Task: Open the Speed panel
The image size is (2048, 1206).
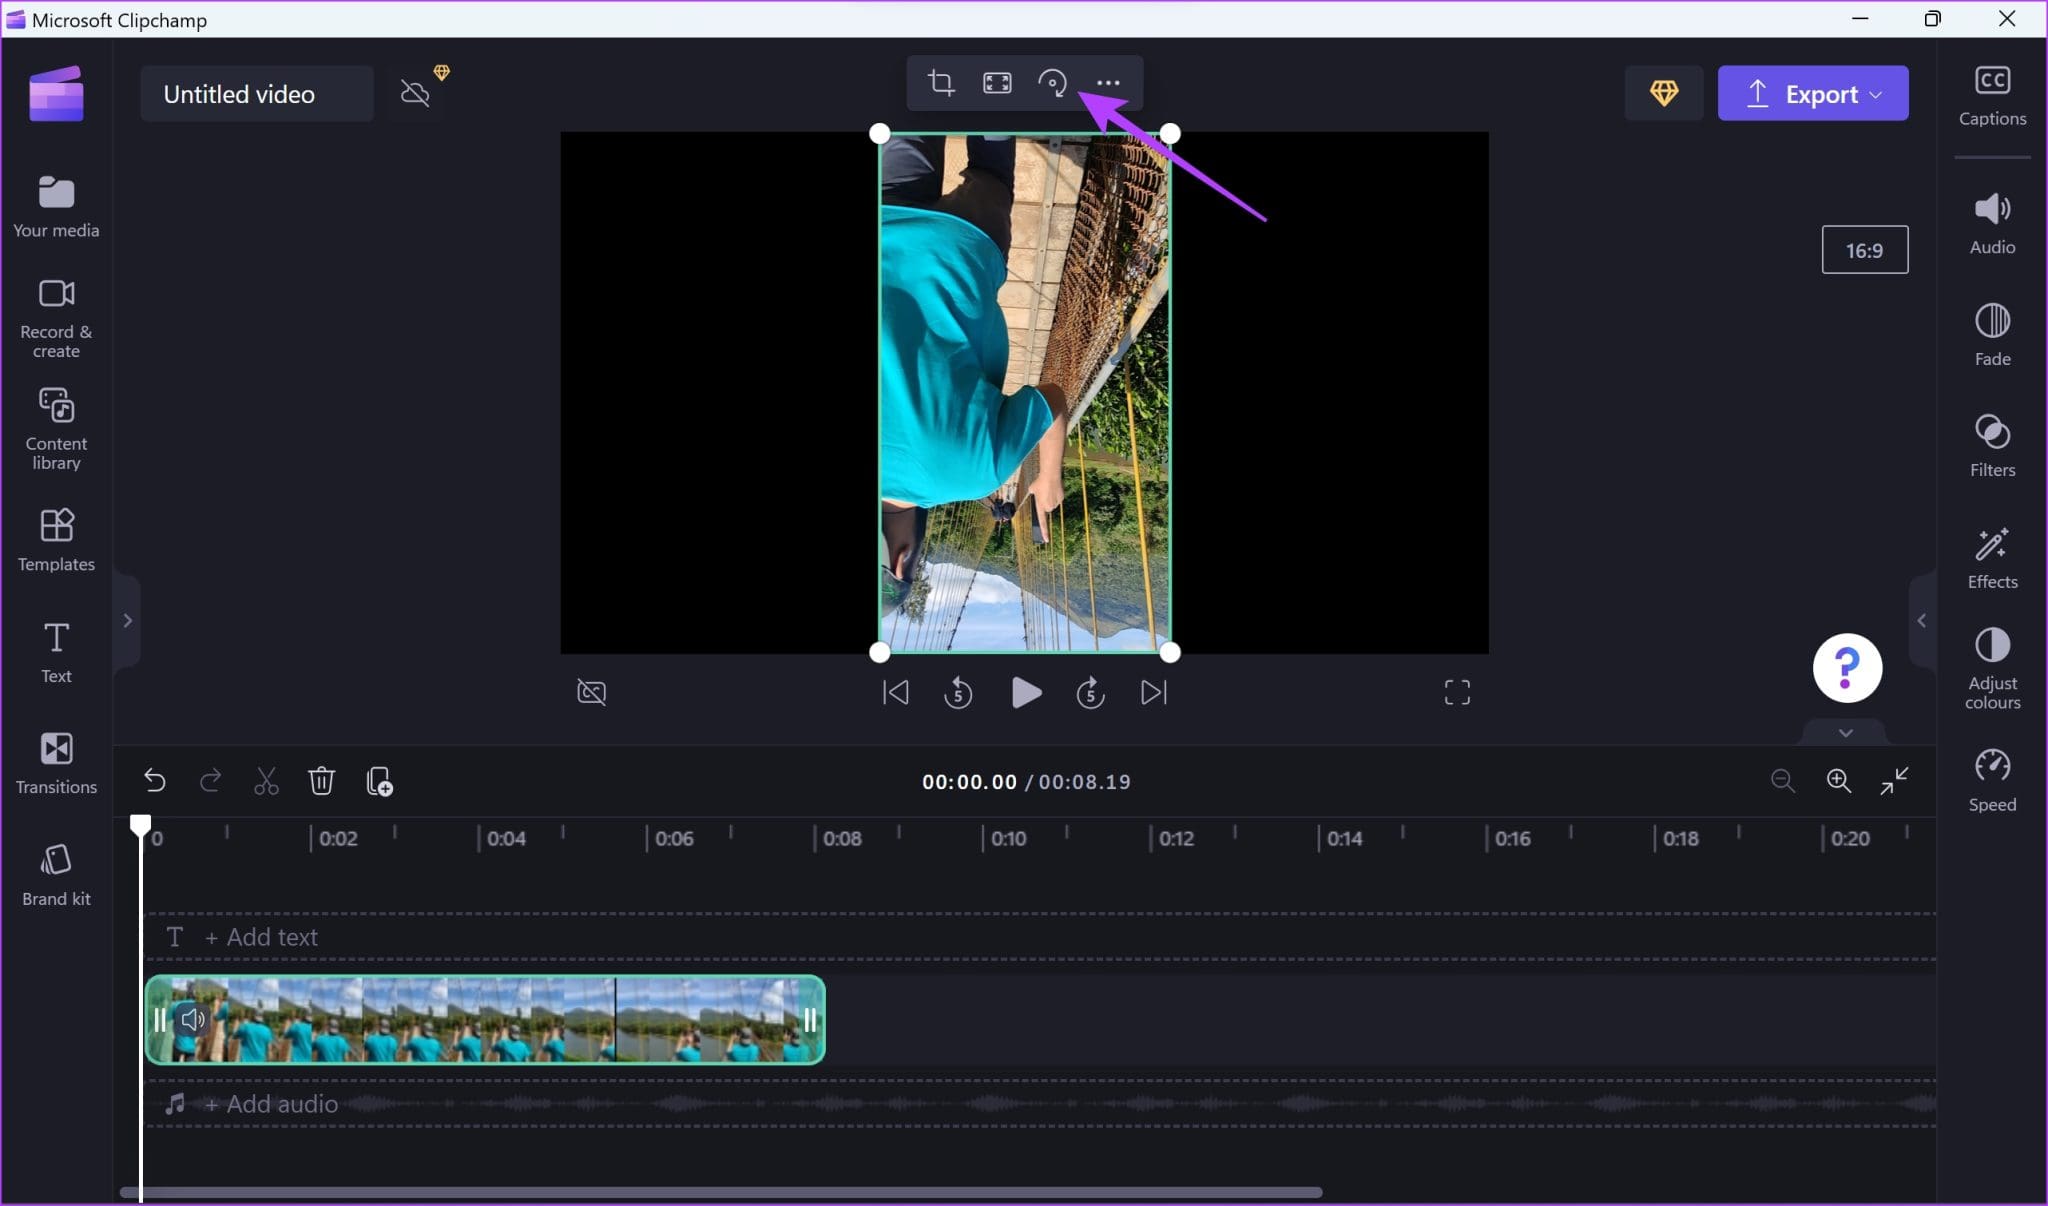Action: (x=1992, y=781)
